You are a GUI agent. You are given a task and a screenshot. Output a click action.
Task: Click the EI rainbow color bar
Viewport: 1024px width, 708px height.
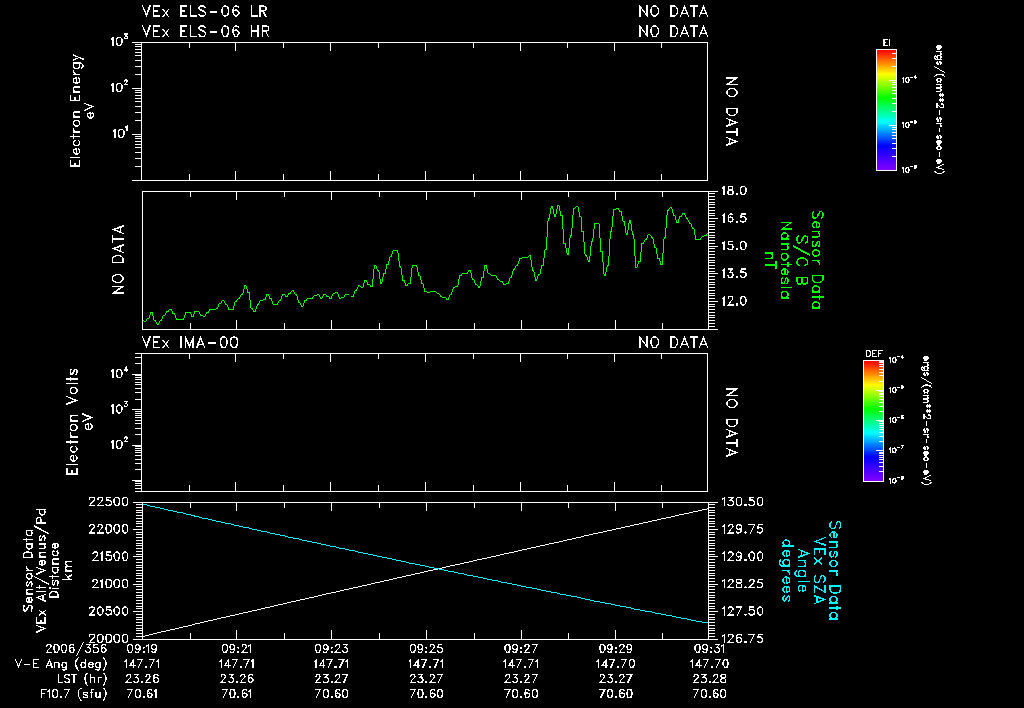tap(886, 110)
